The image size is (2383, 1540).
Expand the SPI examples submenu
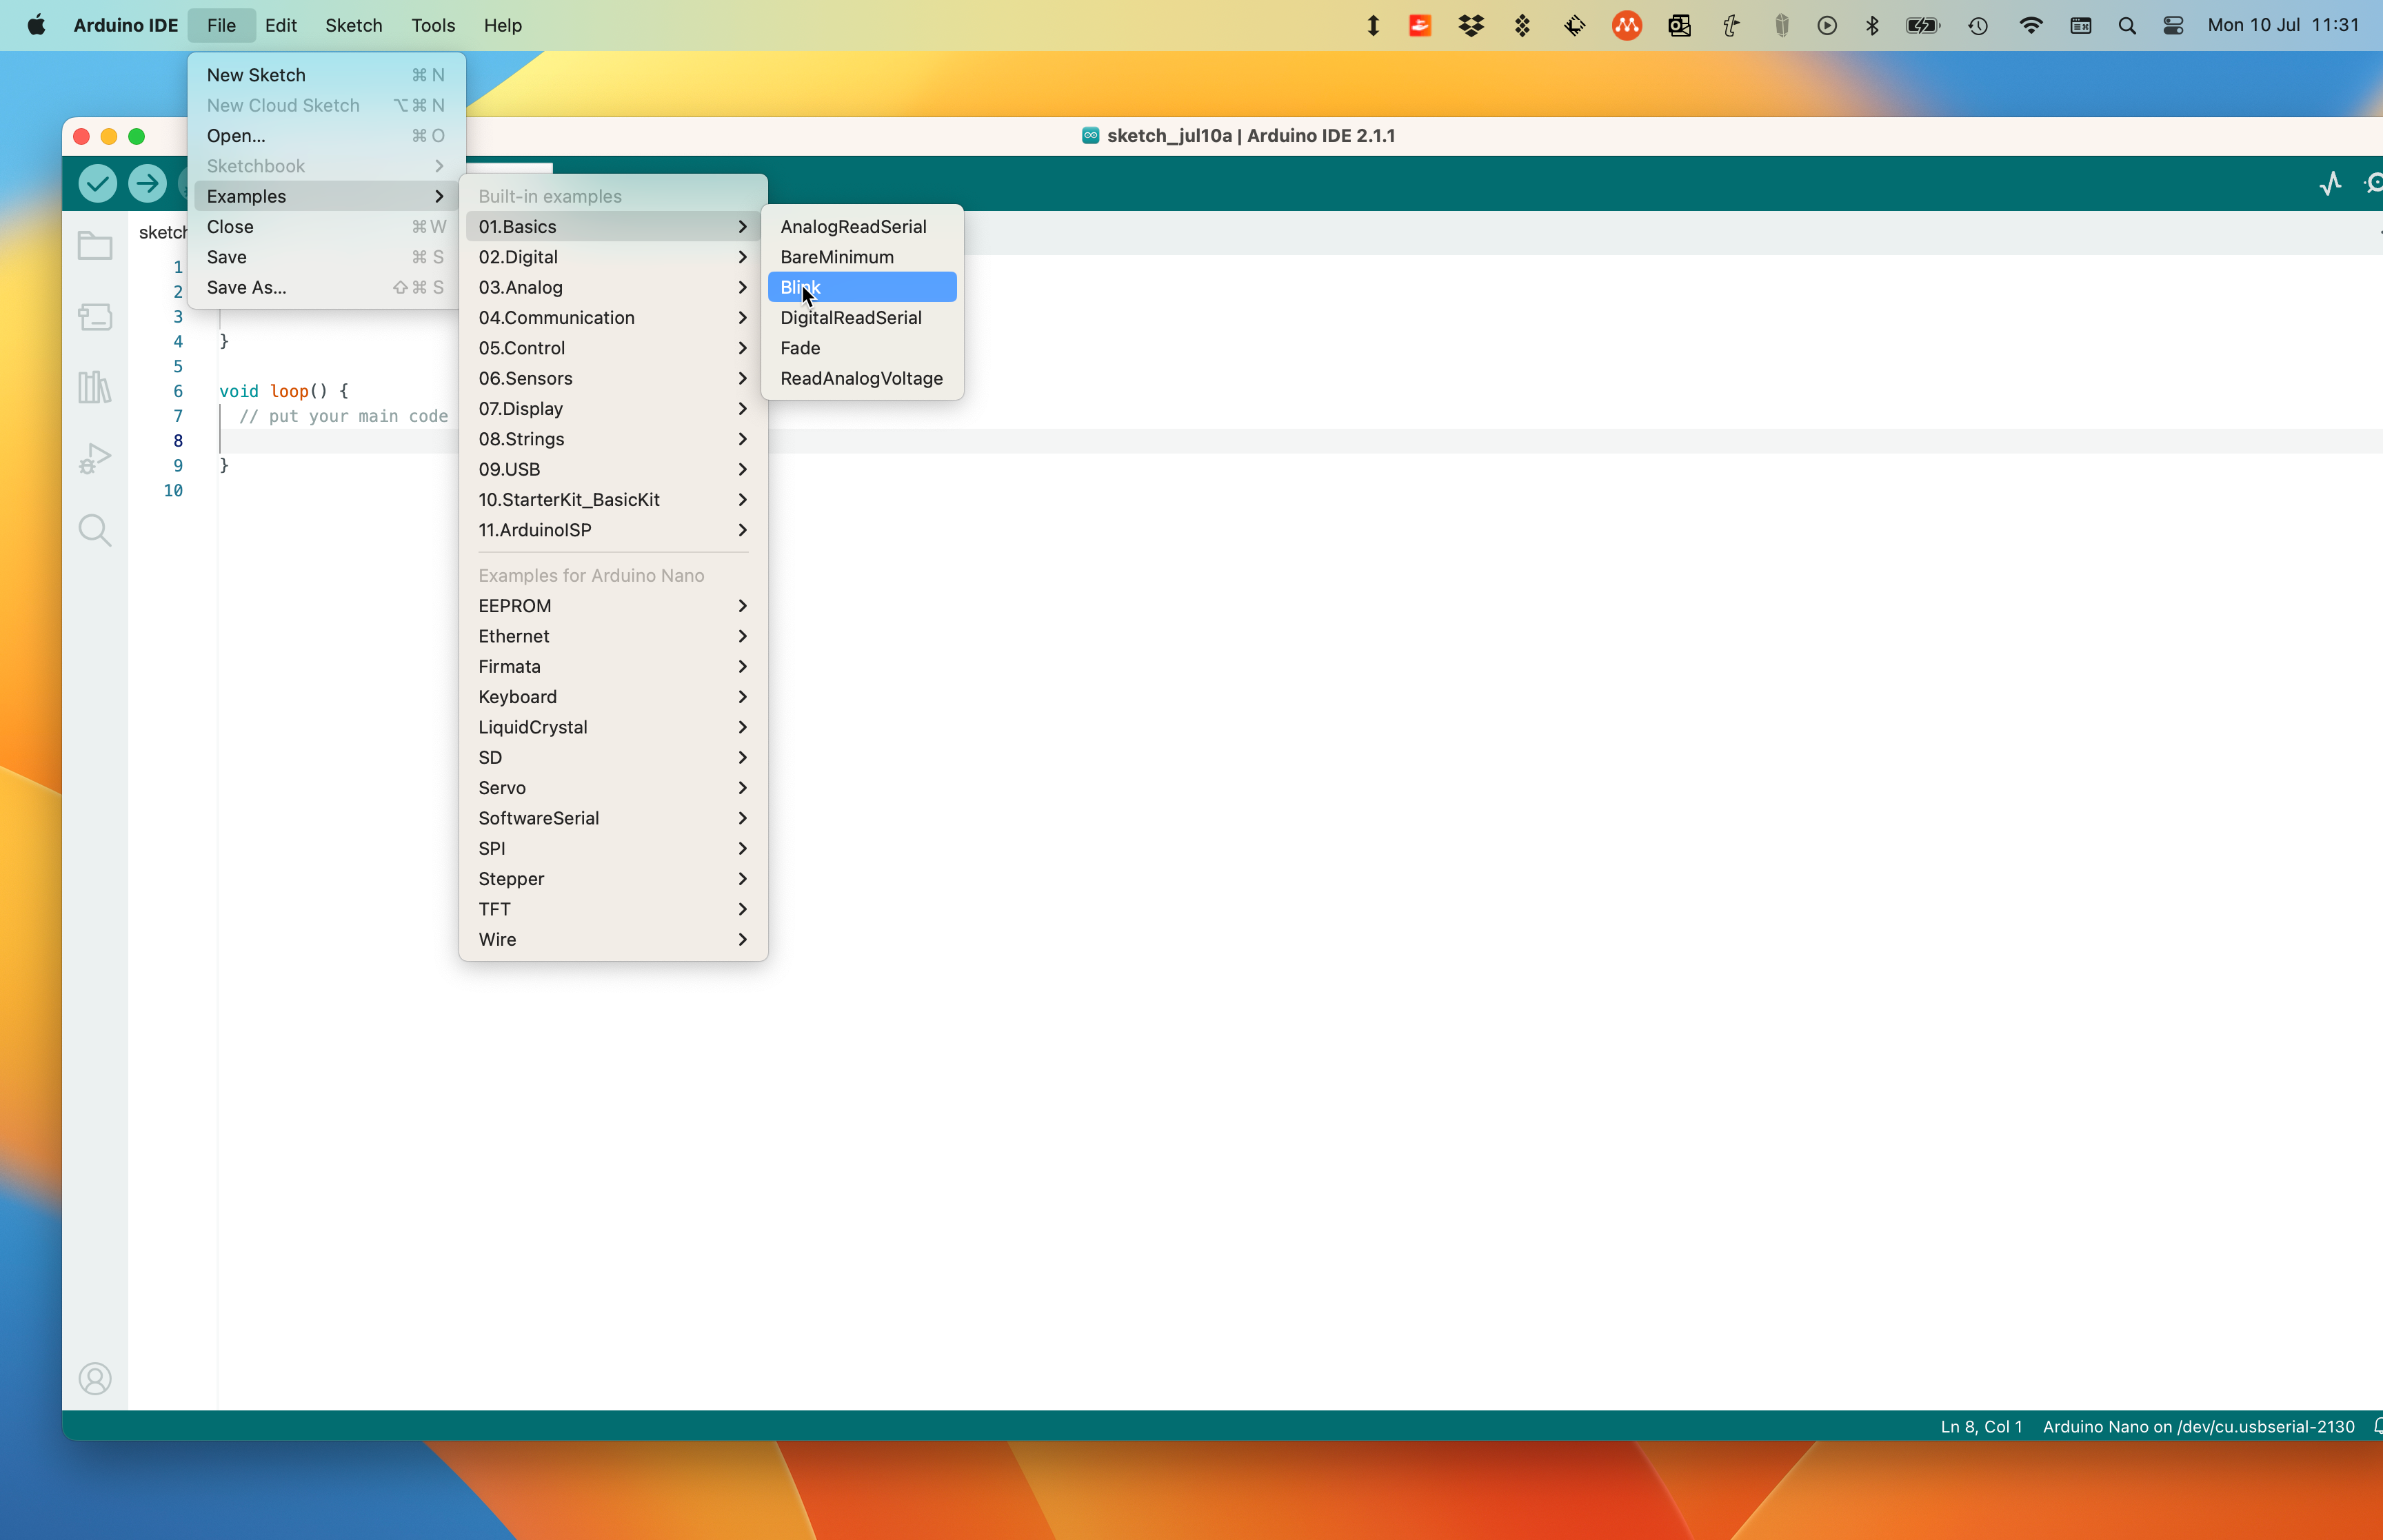tap(613, 848)
